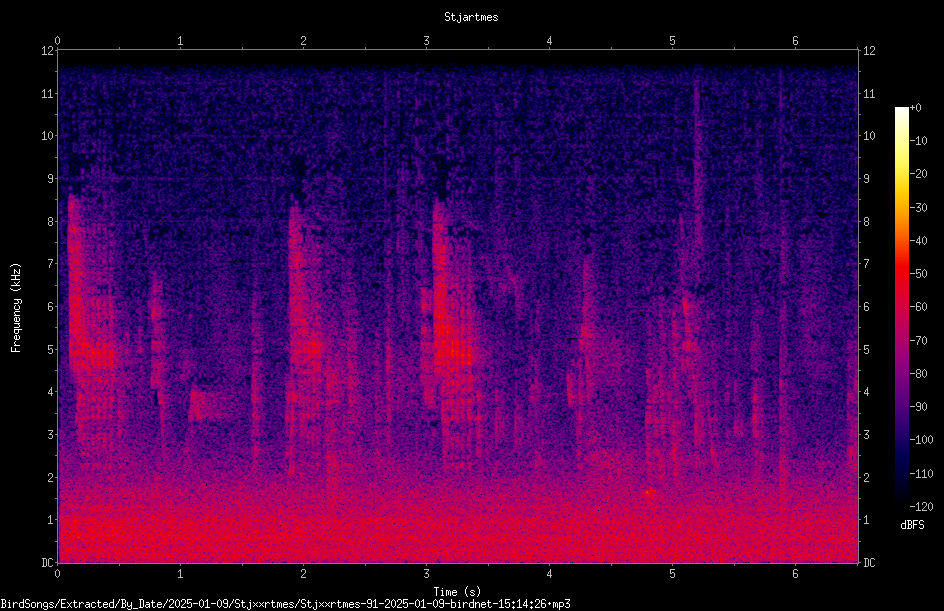944x611 pixels.
Task: Click the Stjartmes title text
Action: tap(471, 17)
